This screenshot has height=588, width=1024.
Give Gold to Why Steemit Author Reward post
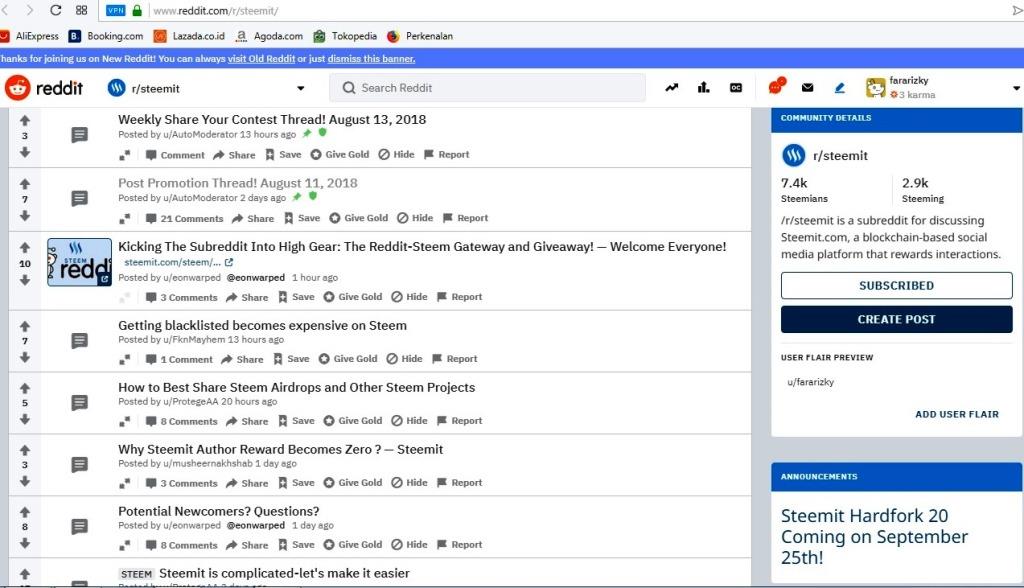(x=353, y=483)
